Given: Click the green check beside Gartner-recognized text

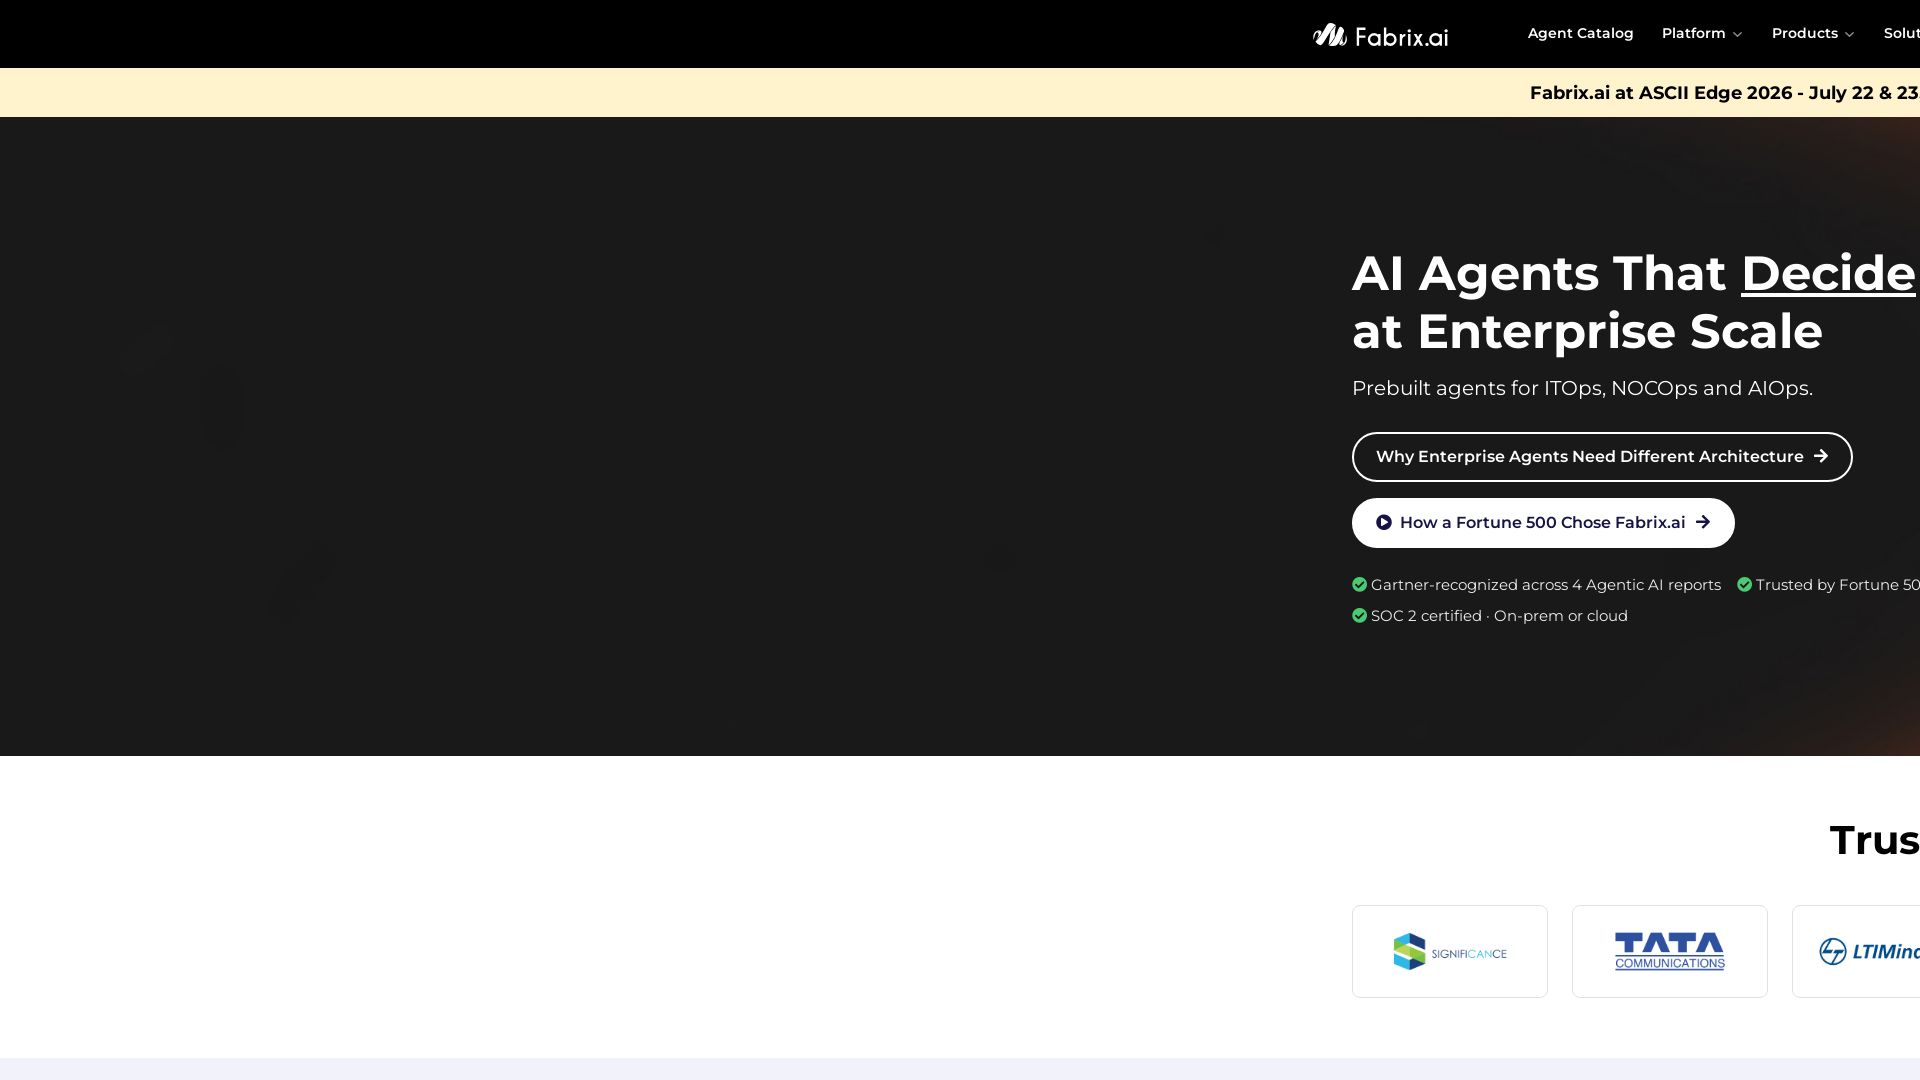Looking at the screenshot, I should tap(1359, 585).
